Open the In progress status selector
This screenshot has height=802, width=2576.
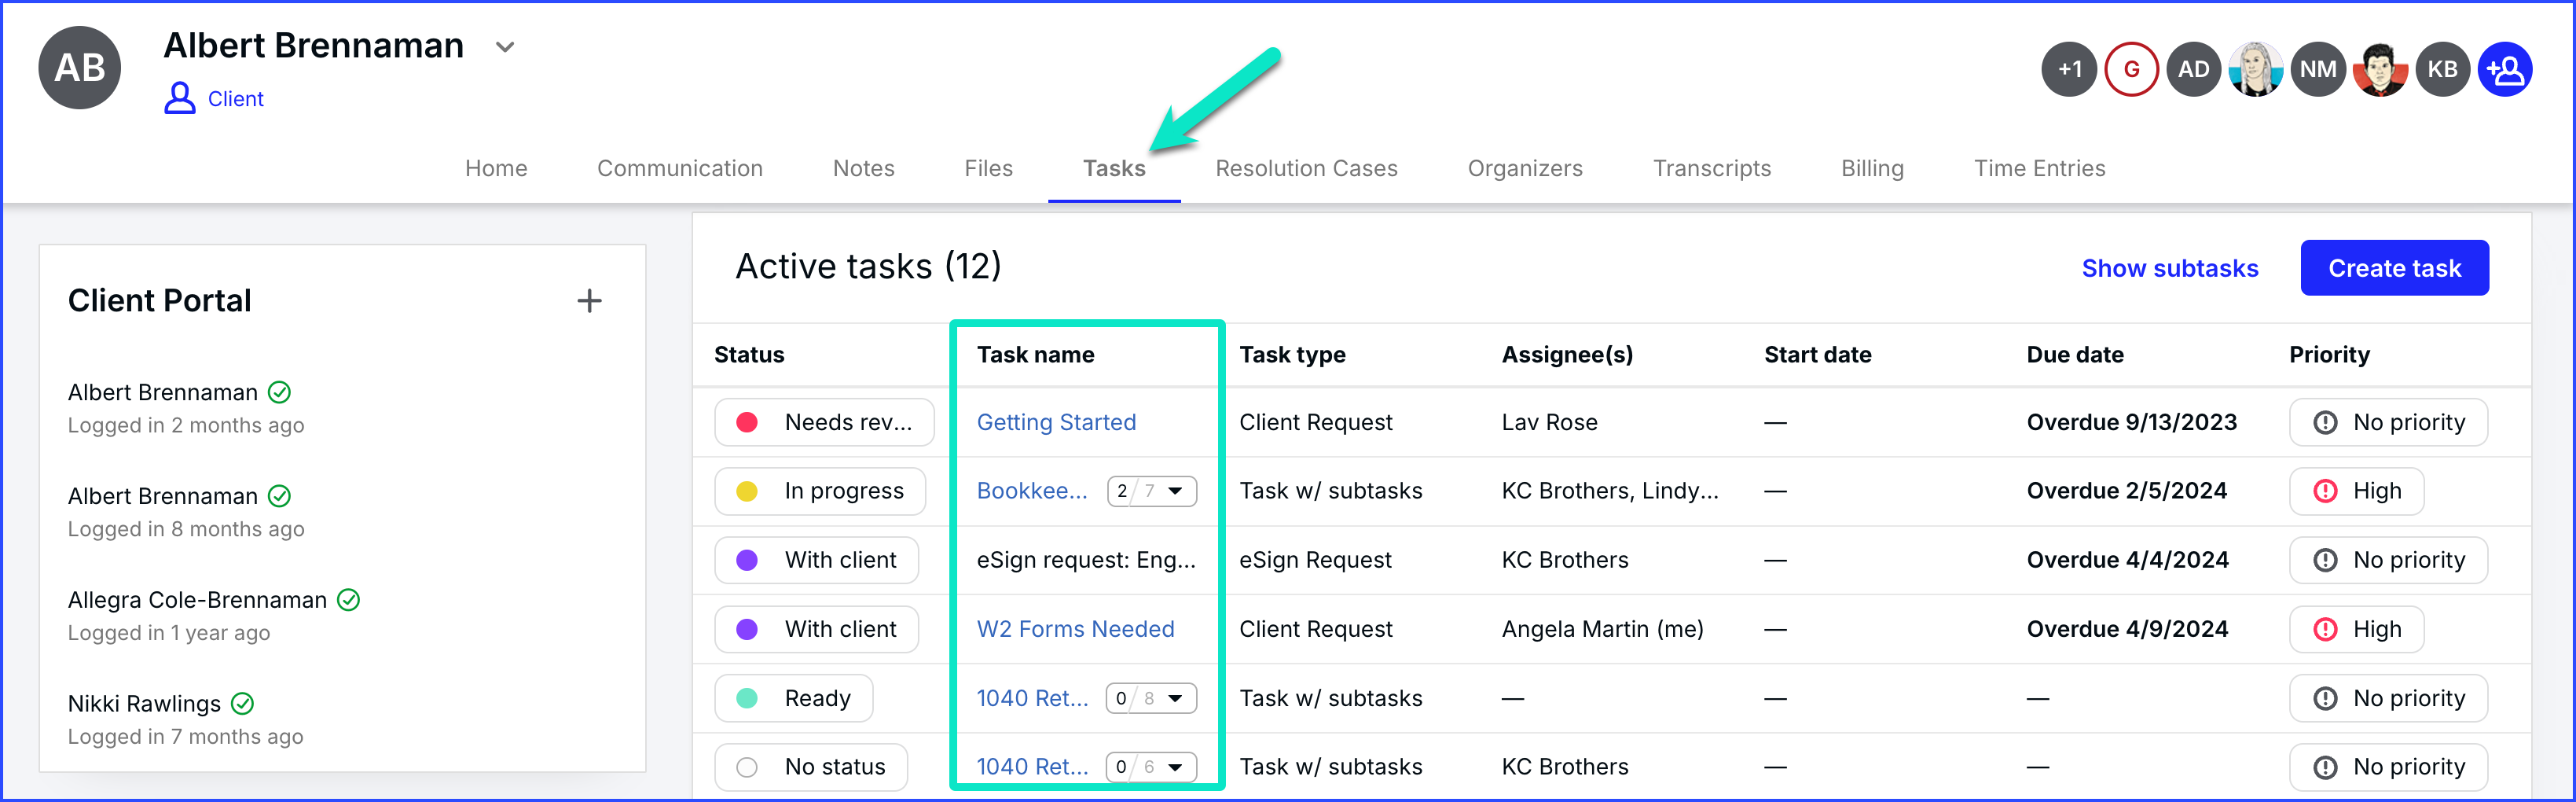point(820,491)
